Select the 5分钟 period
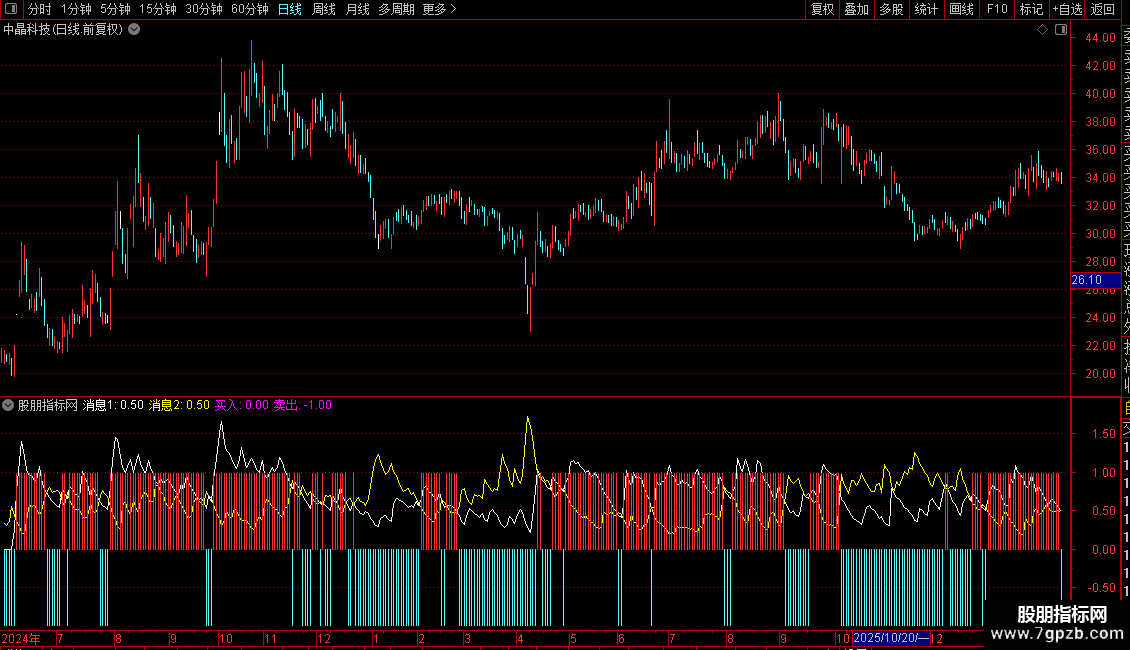 pos(115,9)
